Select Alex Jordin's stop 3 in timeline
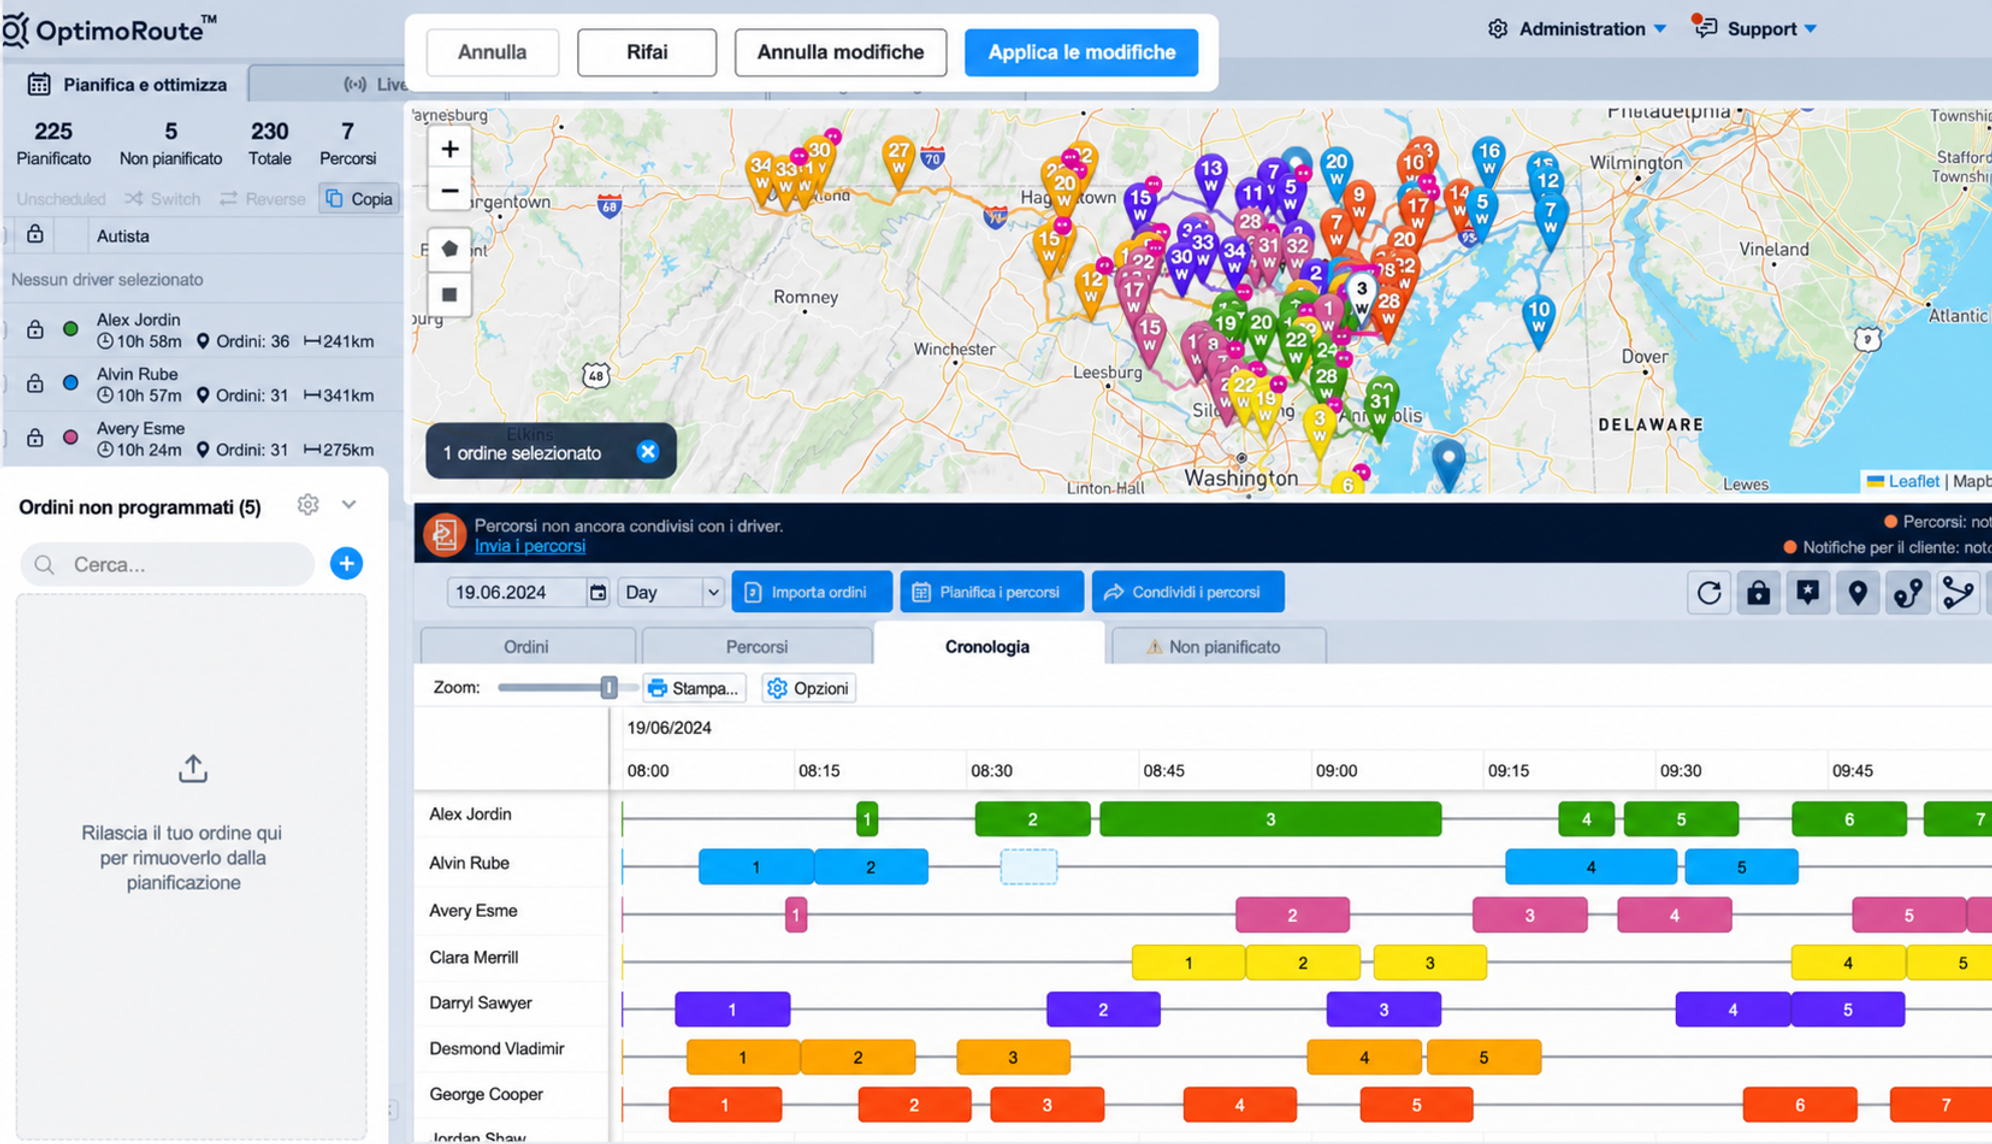1992x1144 pixels. [x=1270, y=819]
